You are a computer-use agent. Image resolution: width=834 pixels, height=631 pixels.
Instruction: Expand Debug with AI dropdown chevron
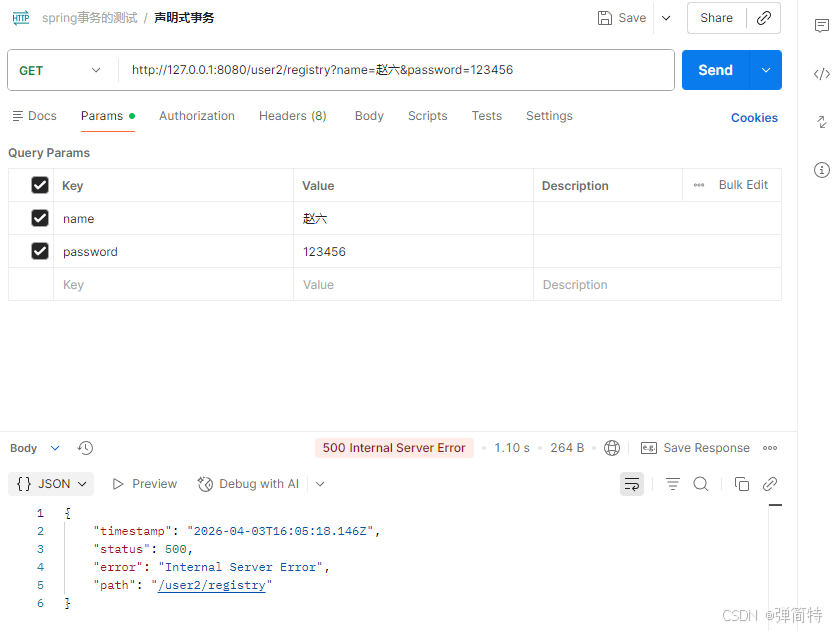320,484
